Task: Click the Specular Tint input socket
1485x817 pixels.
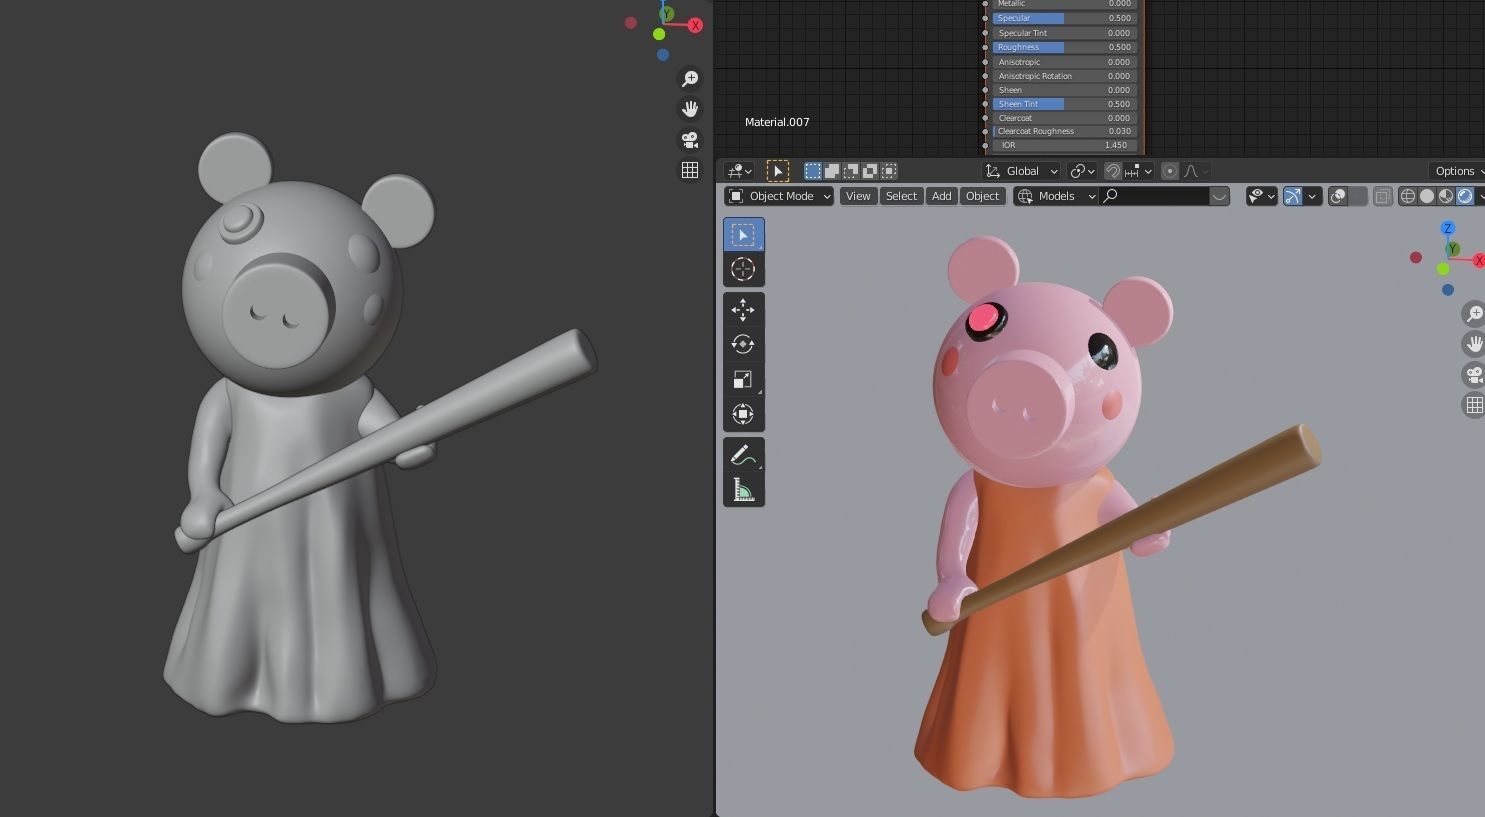Action: [985, 33]
